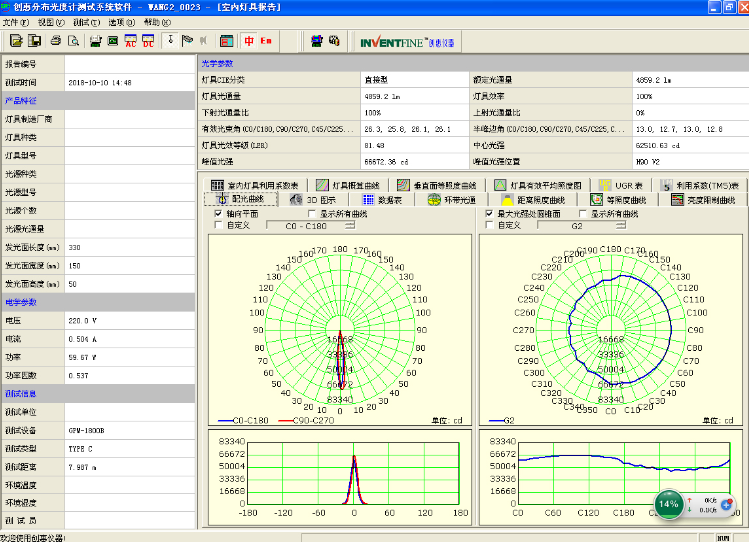Click the 产品特征 section header
This screenshot has width=749, height=542.
click(x=98, y=101)
